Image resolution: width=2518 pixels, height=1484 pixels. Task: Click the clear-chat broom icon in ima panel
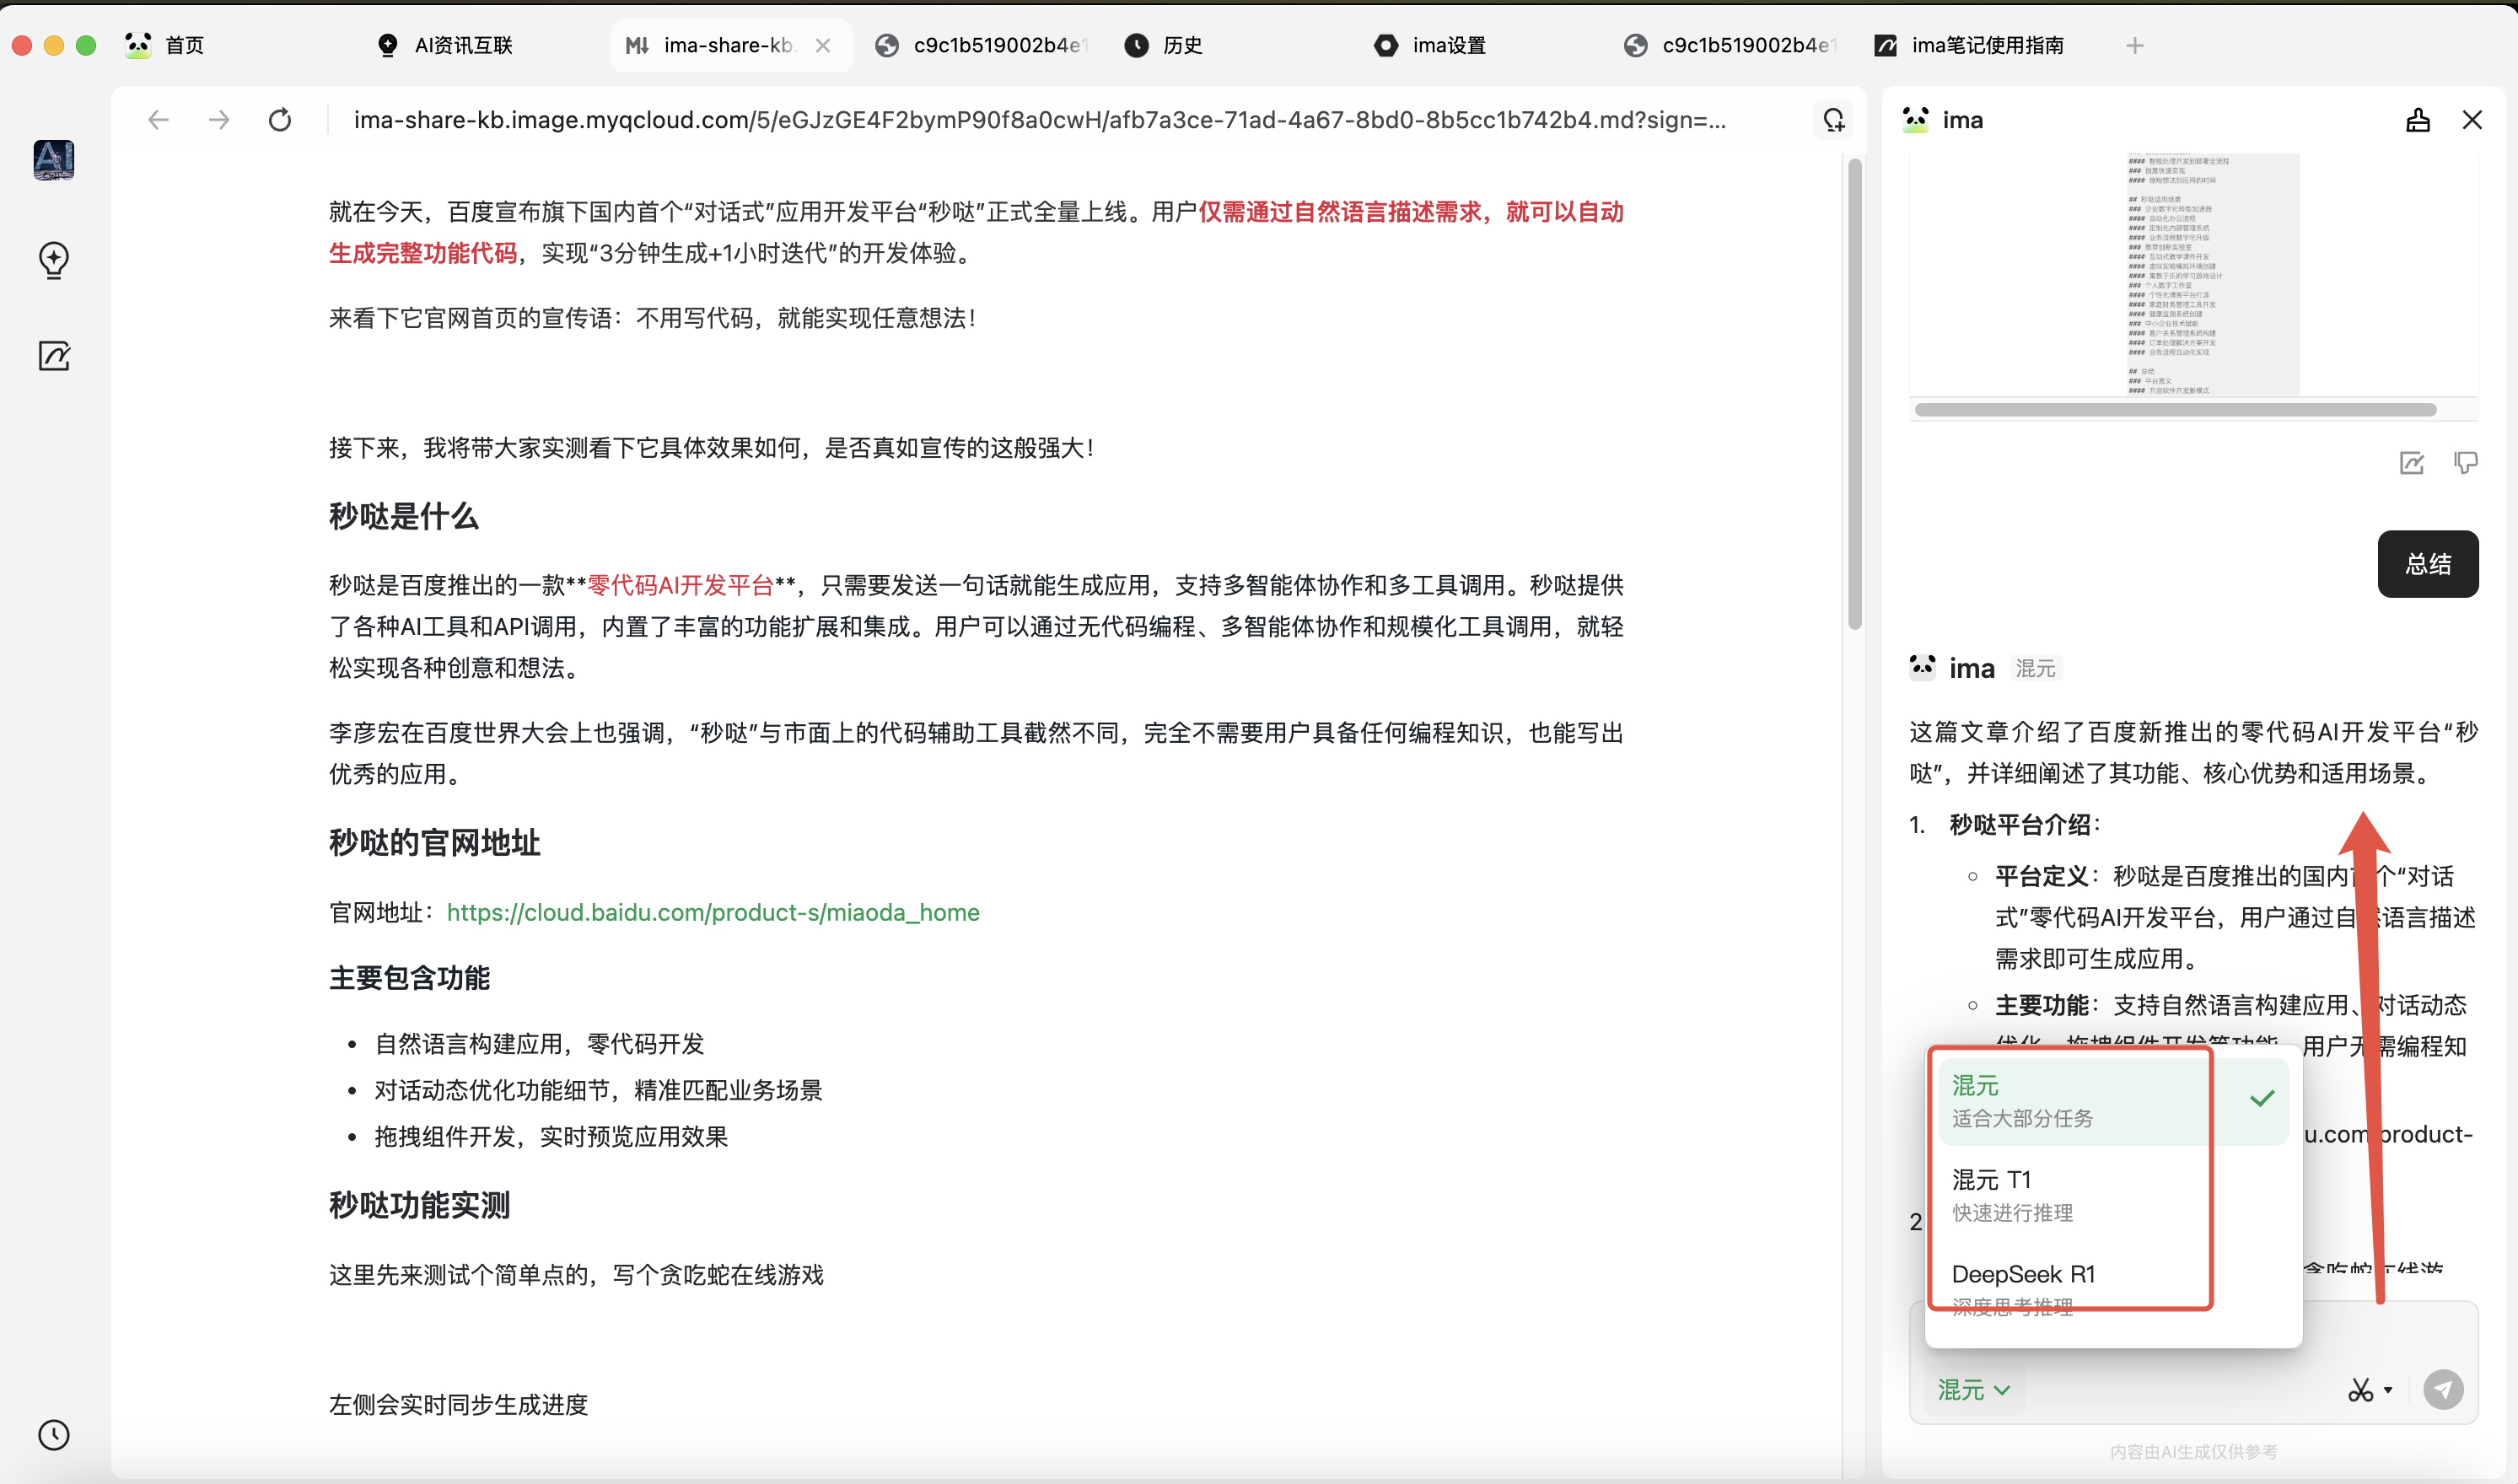[x=2418, y=120]
